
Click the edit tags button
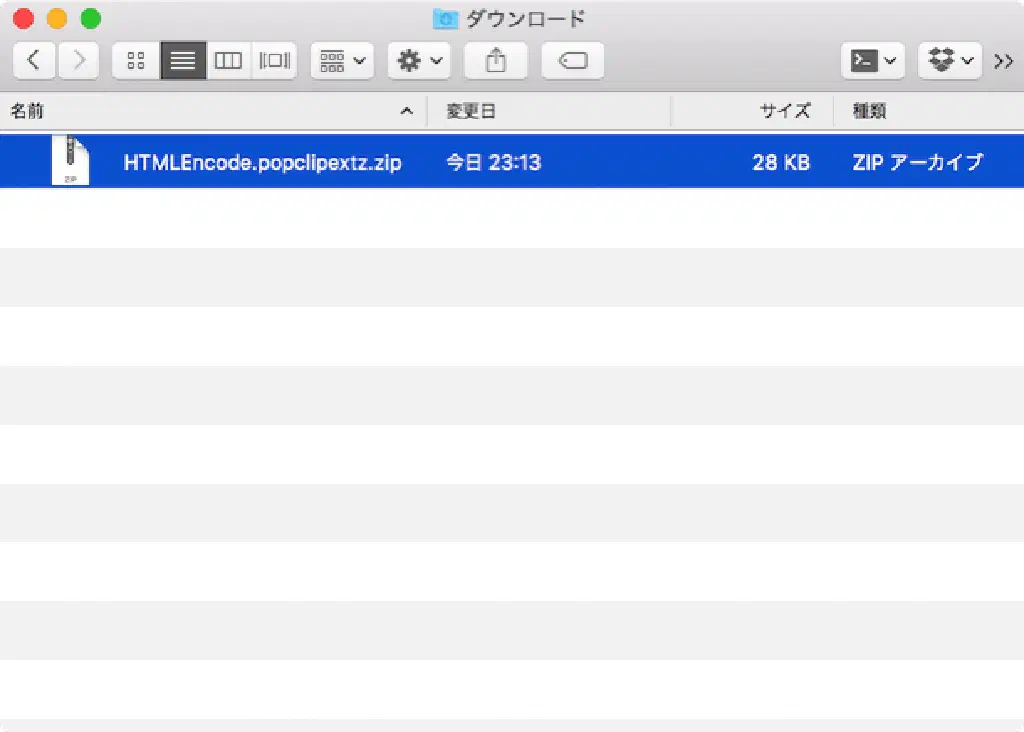pos(572,61)
